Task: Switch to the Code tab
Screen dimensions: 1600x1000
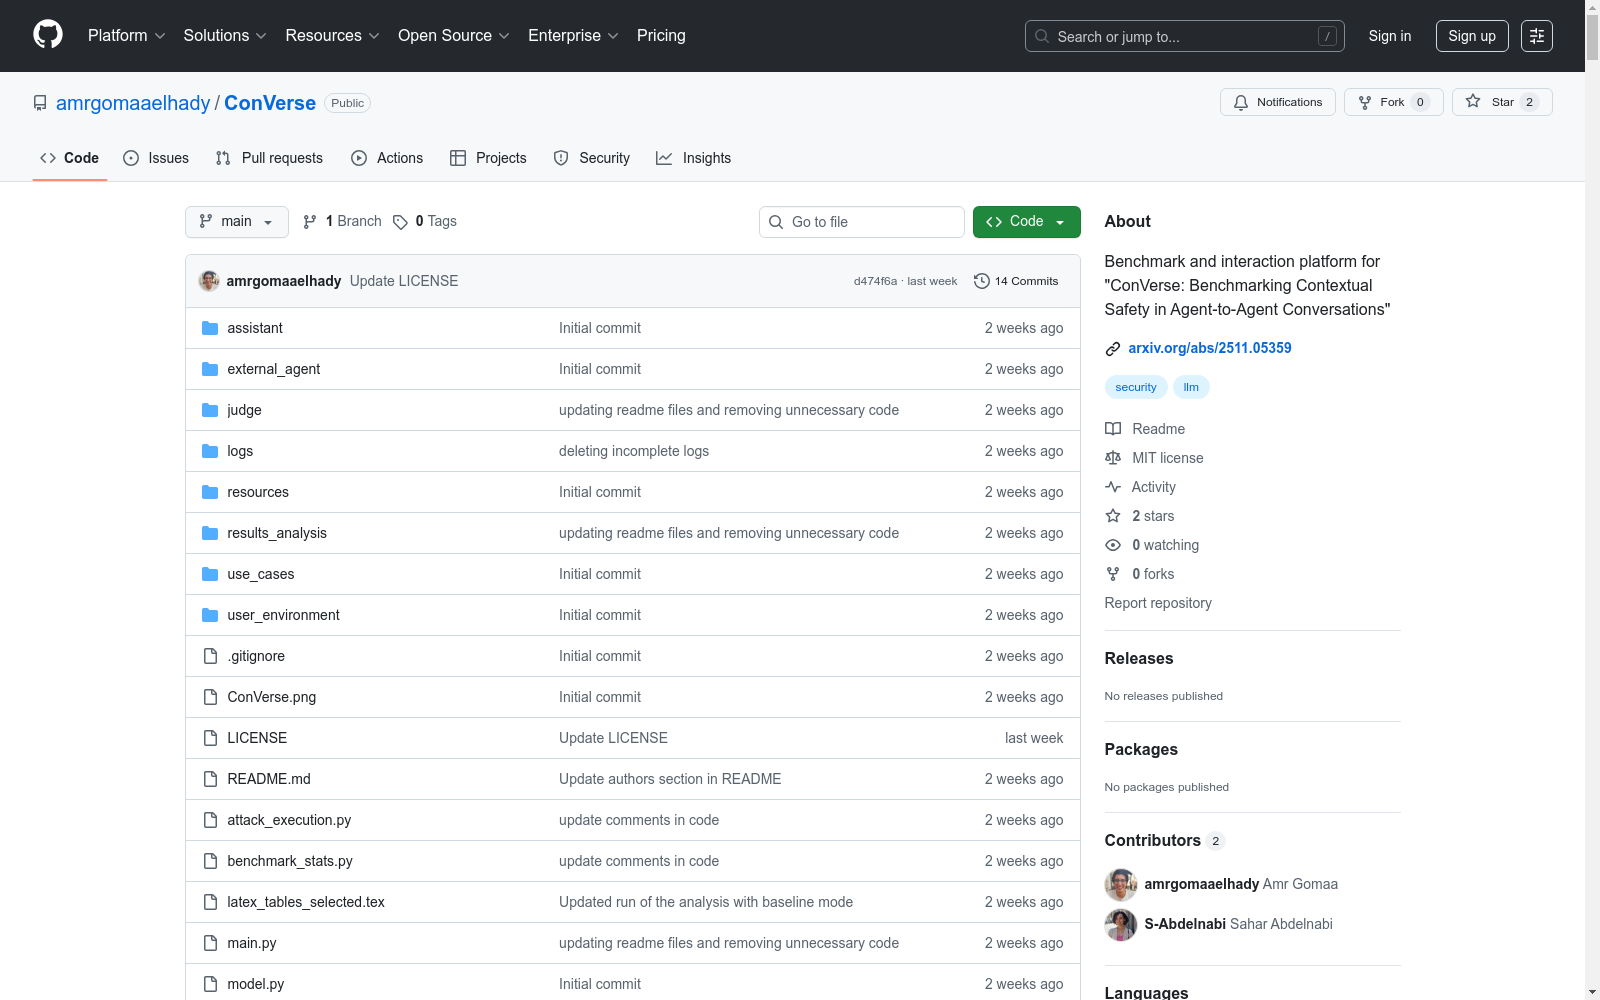Action: (70, 158)
